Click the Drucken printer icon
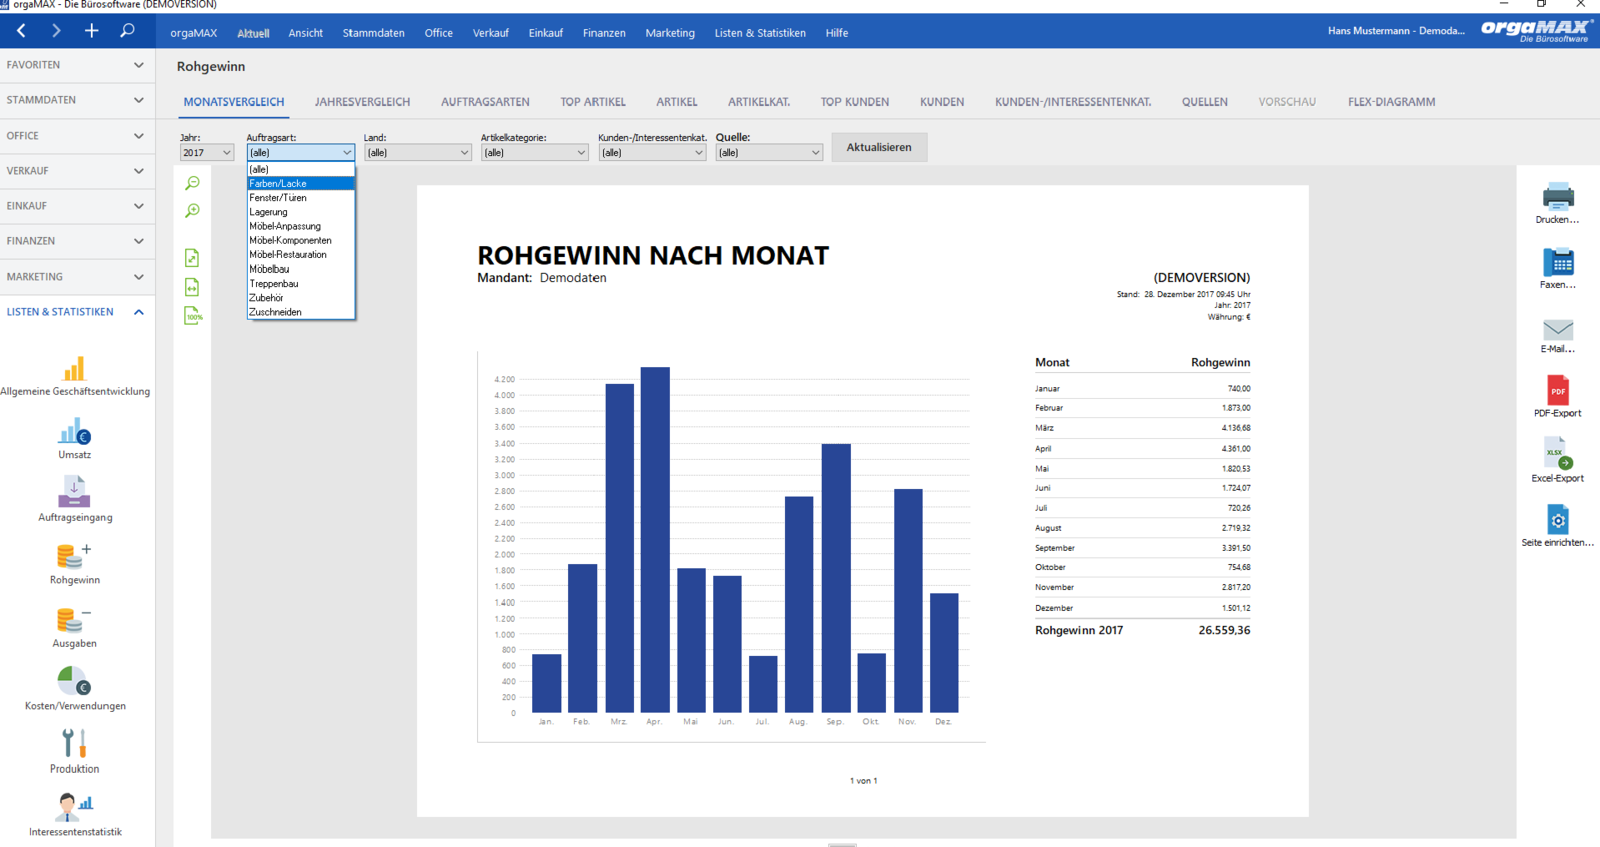Viewport: 1600px width, 847px height. pyautogui.click(x=1557, y=196)
